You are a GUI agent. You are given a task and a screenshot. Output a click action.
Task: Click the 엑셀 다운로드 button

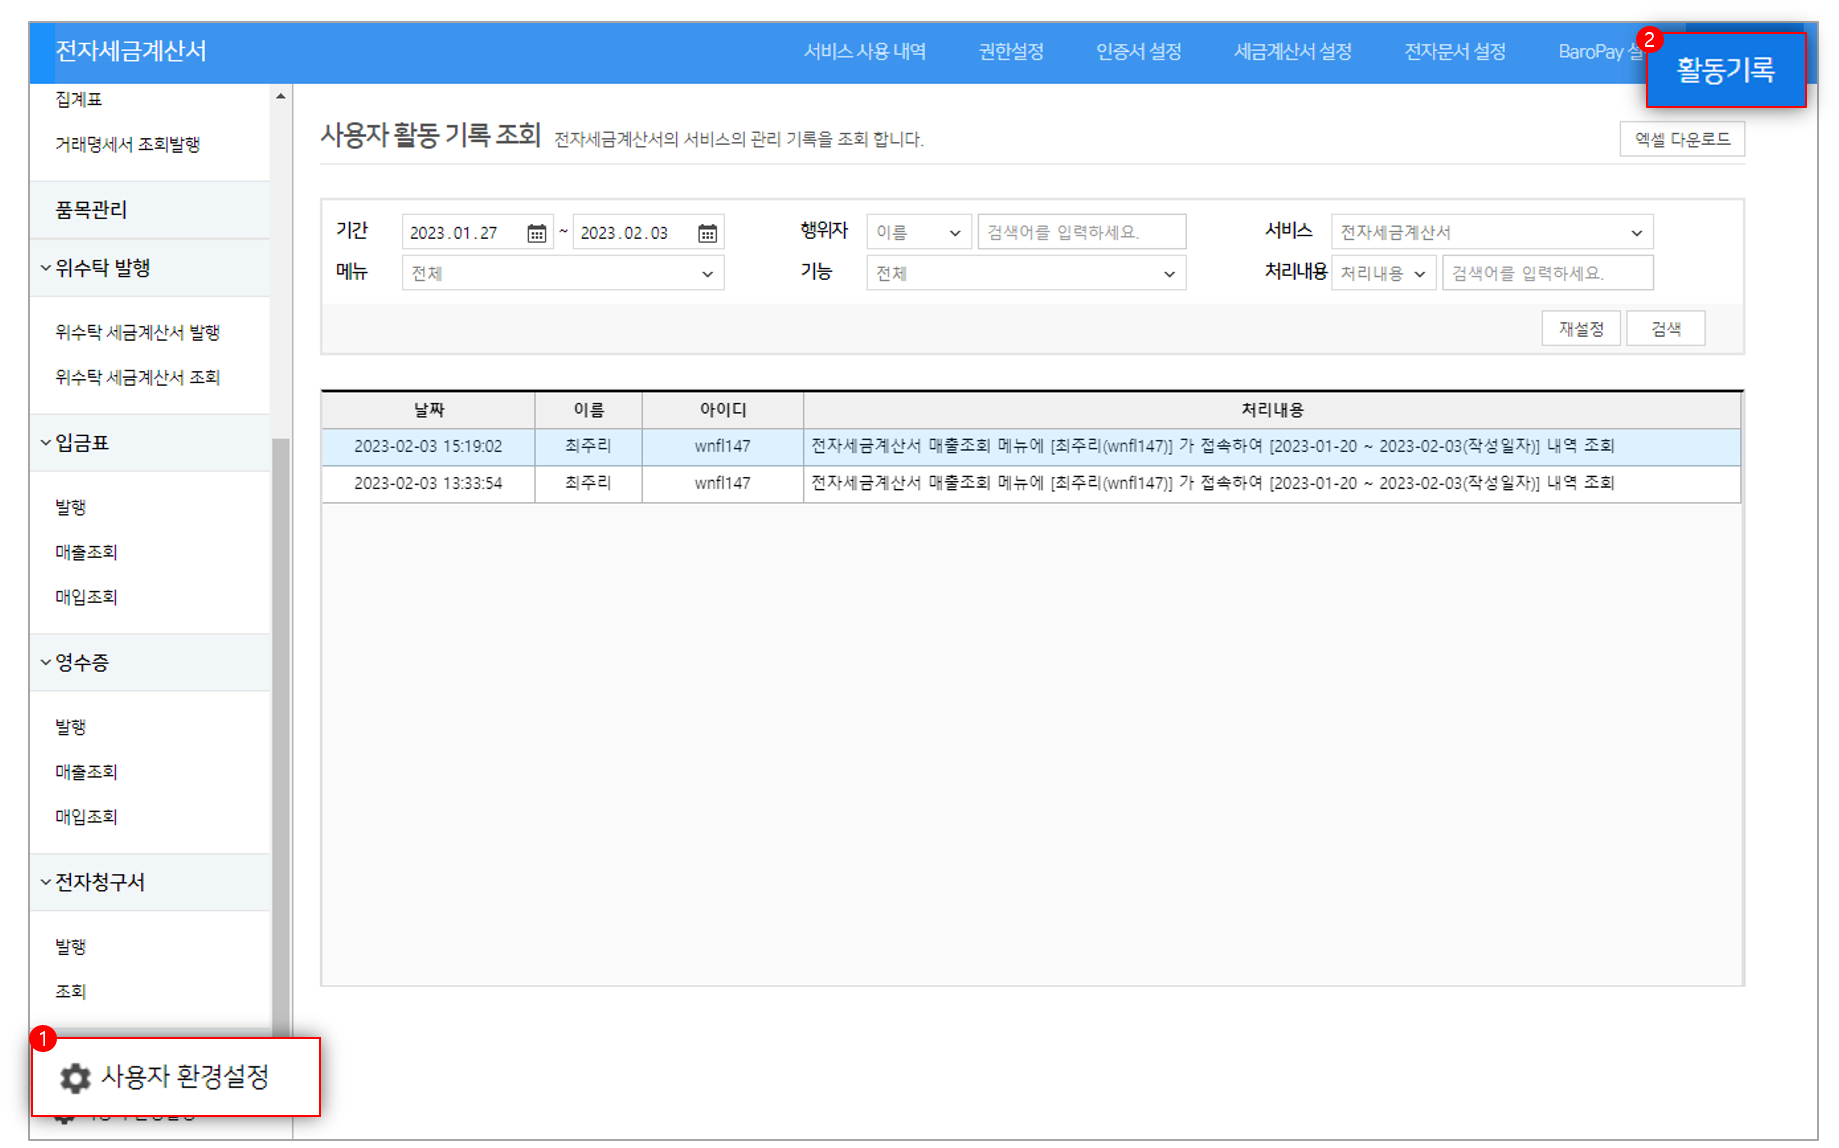pyautogui.click(x=1682, y=138)
